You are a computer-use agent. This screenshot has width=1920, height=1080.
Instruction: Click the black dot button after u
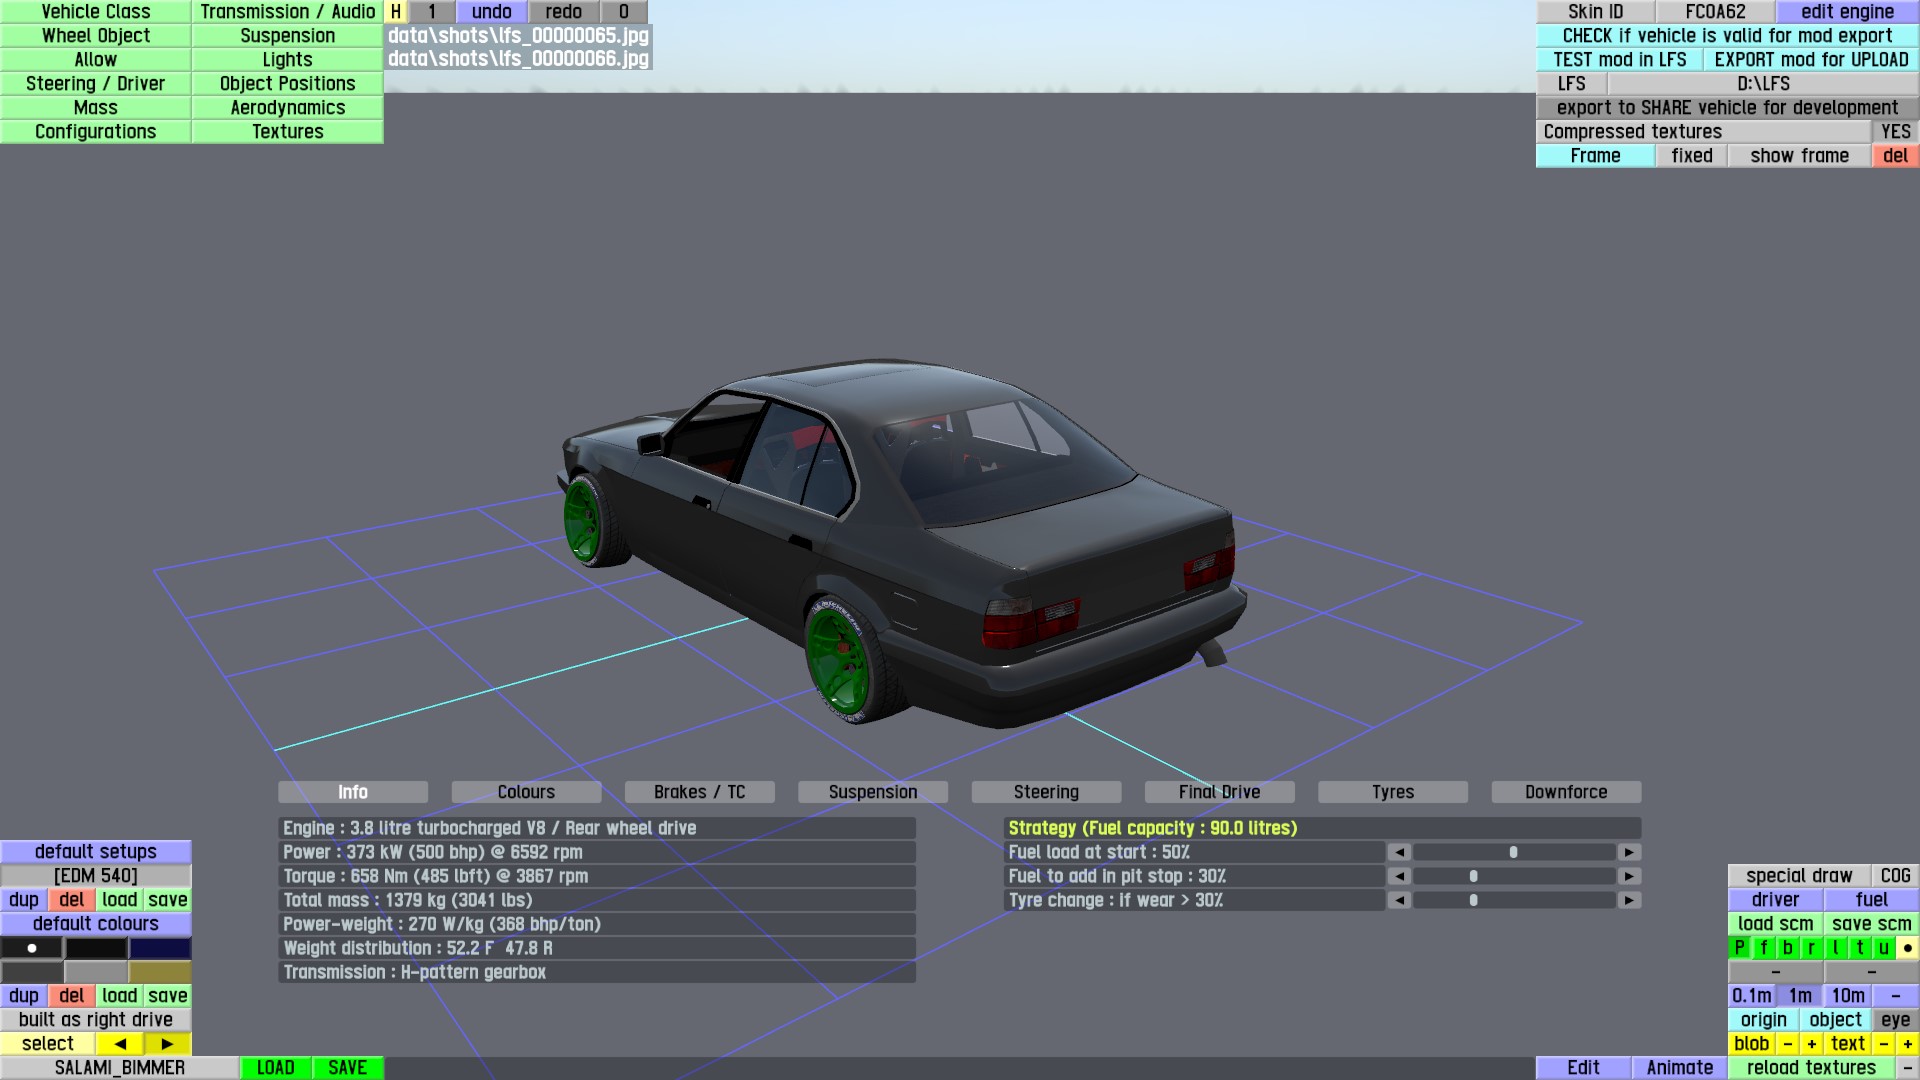pyautogui.click(x=1907, y=948)
